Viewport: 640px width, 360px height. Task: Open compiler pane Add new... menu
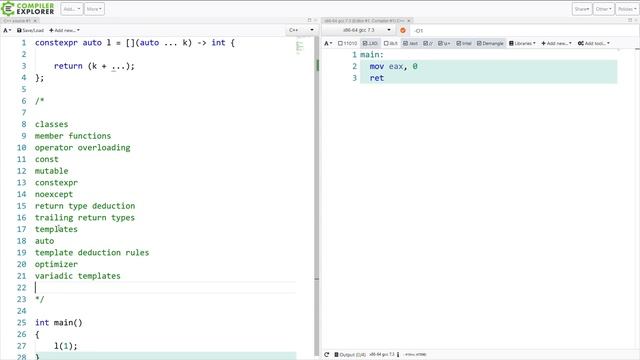point(556,43)
